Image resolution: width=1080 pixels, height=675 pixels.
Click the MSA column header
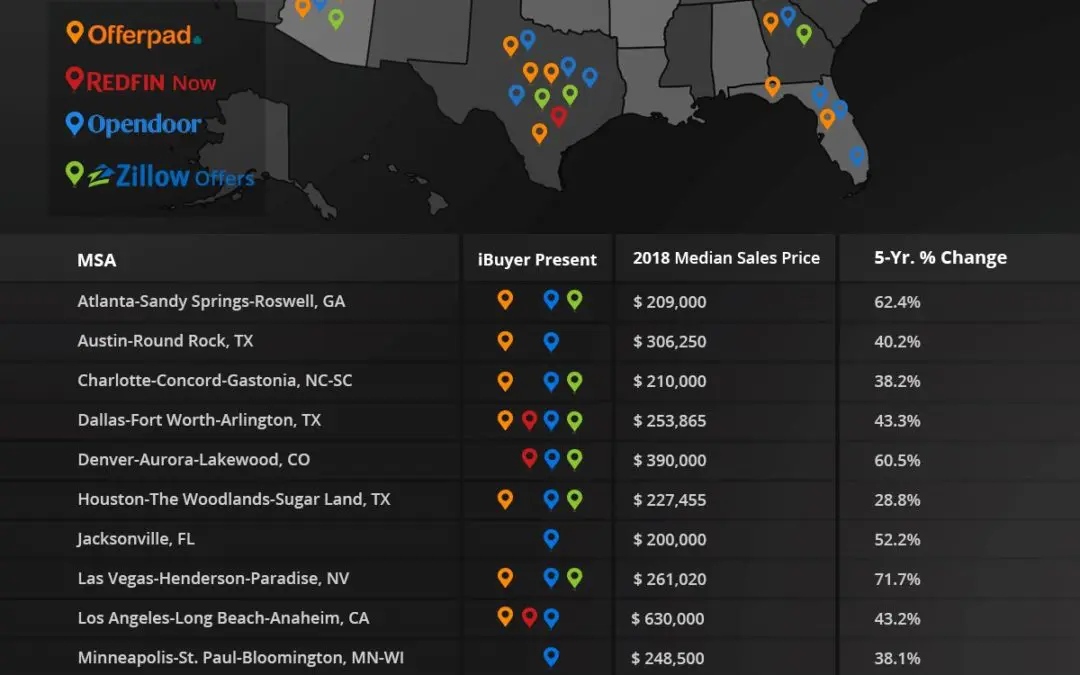point(97,260)
